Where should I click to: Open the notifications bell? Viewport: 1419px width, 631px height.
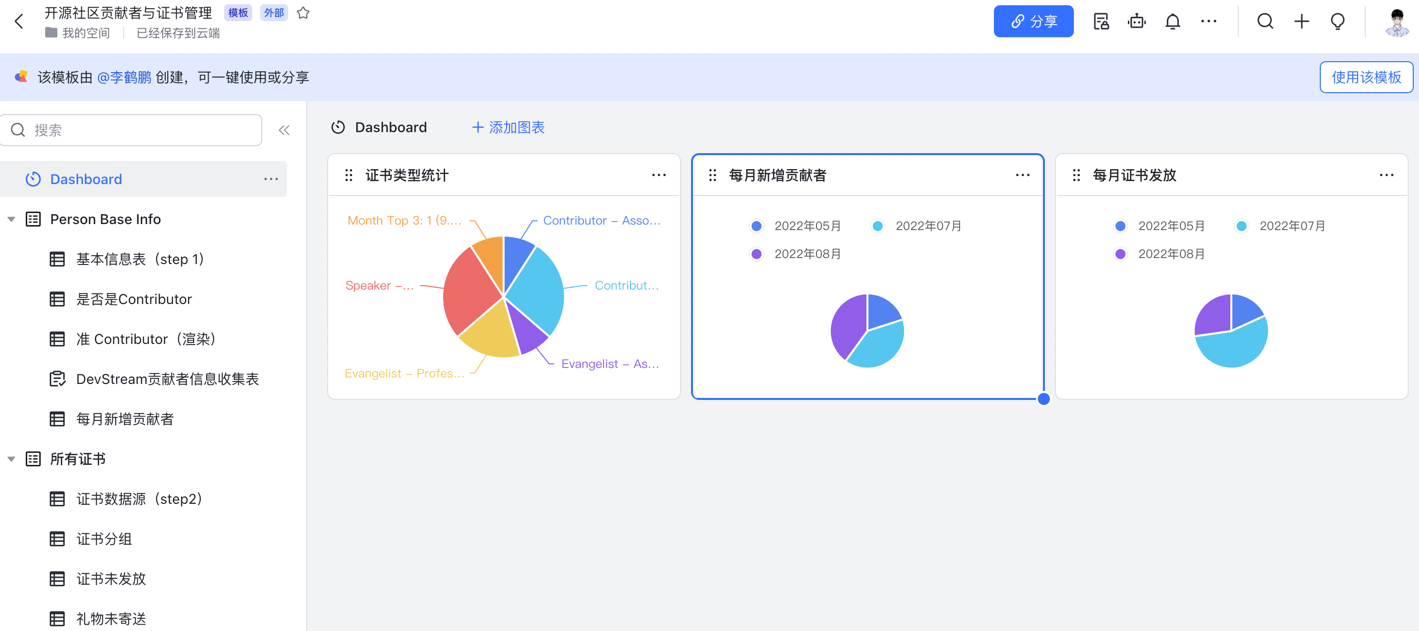(1172, 21)
